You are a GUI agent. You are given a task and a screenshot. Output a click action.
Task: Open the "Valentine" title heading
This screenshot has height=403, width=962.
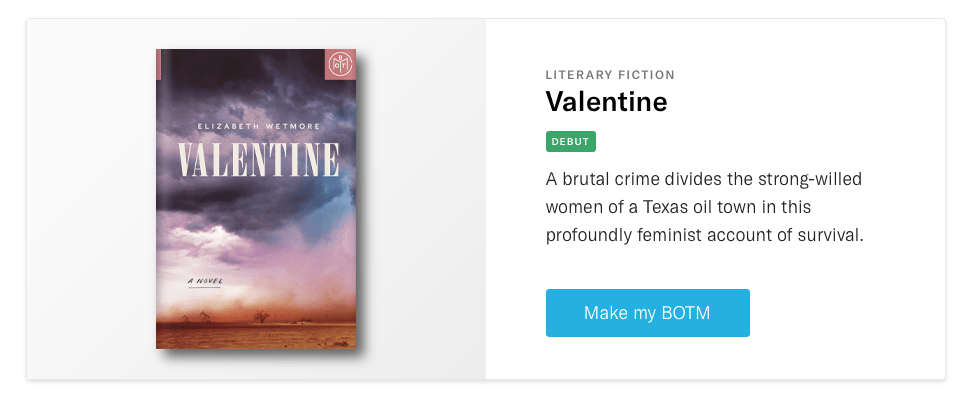pos(606,102)
